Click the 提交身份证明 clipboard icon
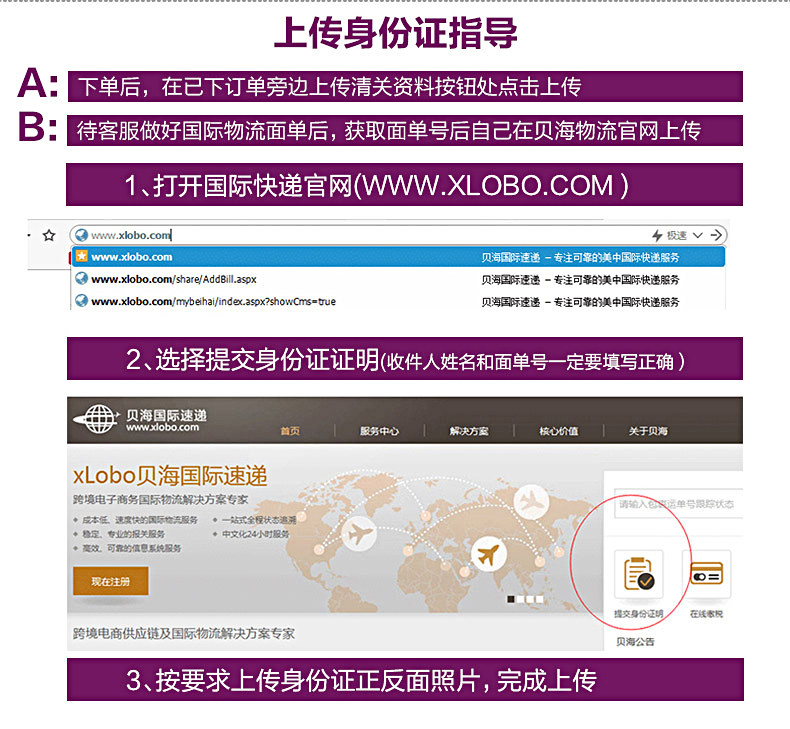This screenshot has width=790, height=729. [639, 574]
